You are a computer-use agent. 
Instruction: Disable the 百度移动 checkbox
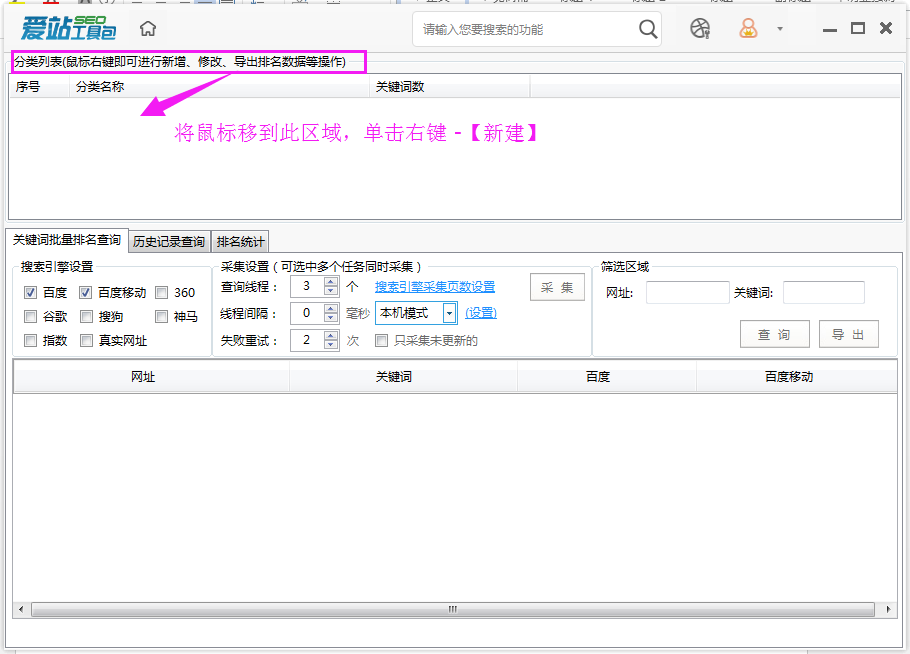[x=88, y=293]
